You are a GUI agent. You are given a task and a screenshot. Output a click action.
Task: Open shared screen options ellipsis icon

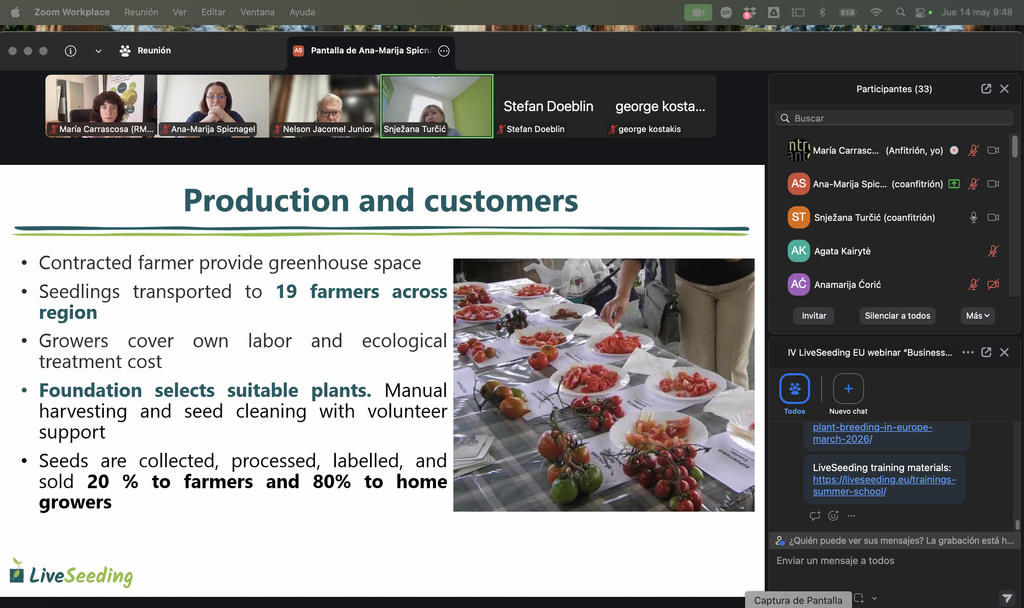pyautogui.click(x=443, y=51)
